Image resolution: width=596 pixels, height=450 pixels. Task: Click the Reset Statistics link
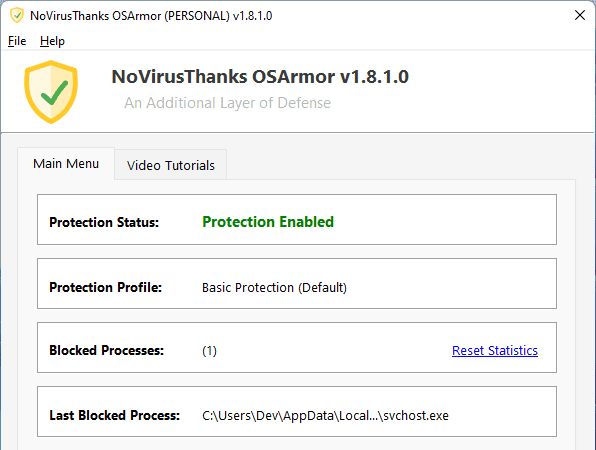(495, 350)
